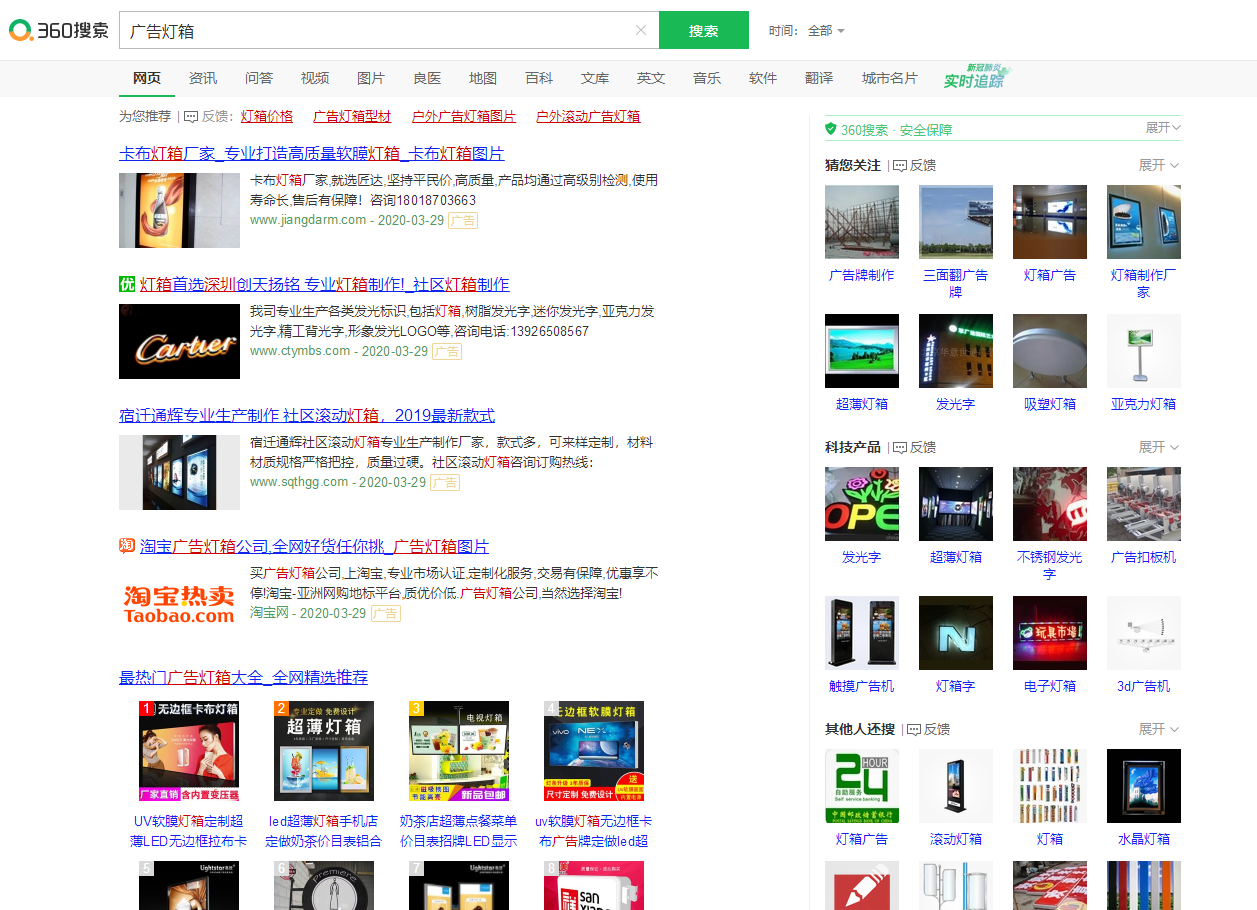This screenshot has height=910, width=1257.
Task: Click the orange 淘 Taobao badge icon
Action: click(x=127, y=546)
